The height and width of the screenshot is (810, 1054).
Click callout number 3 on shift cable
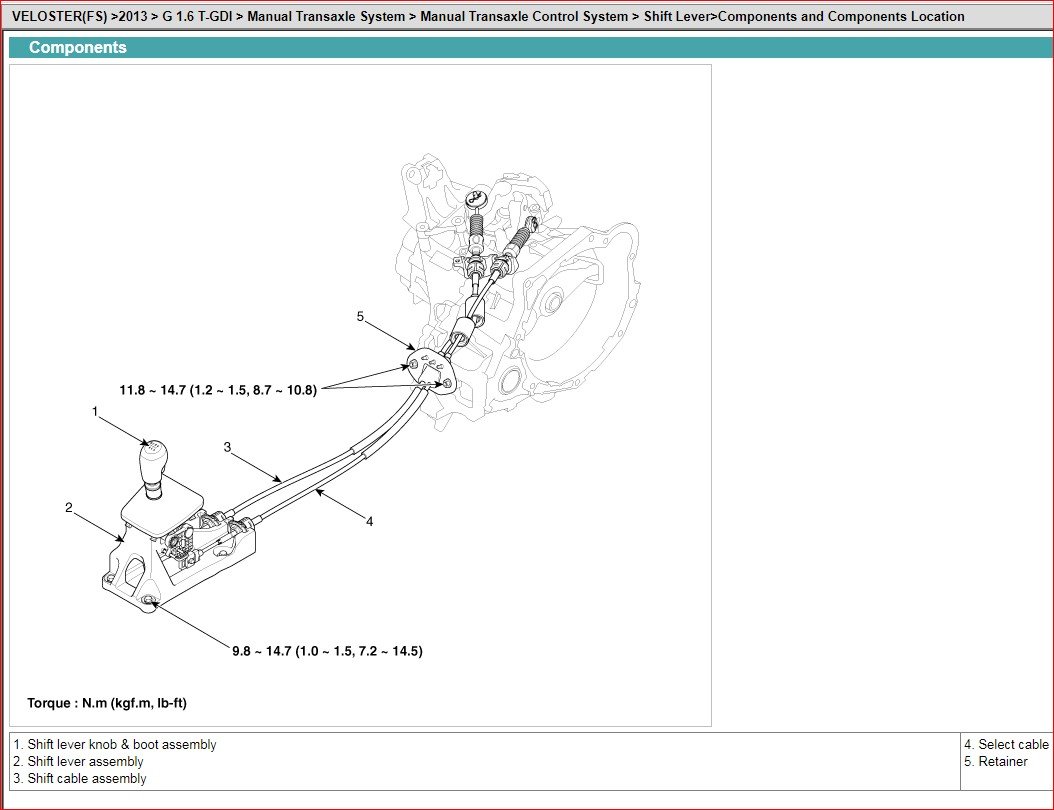pyautogui.click(x=227, y=447)
